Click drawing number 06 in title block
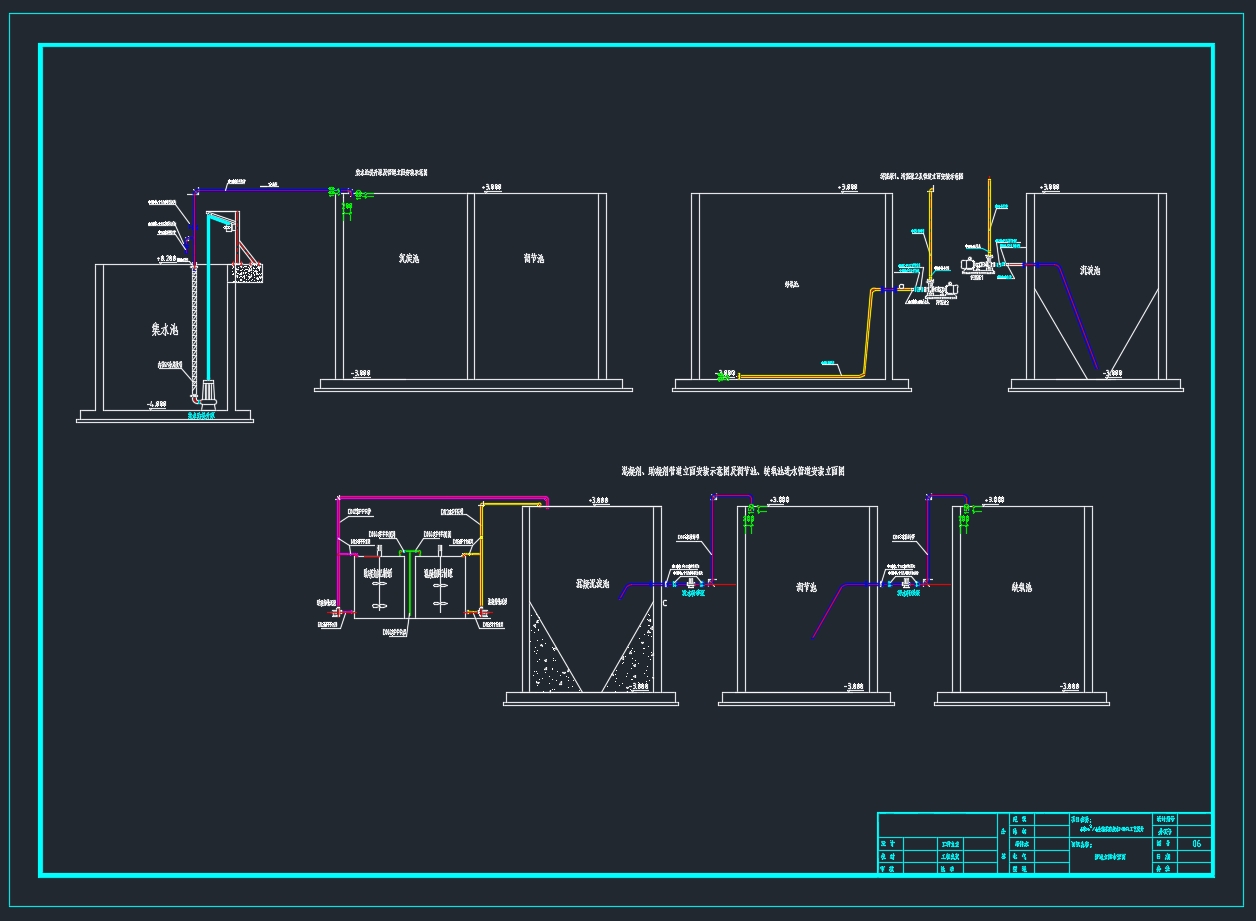Image resolution: width=1256 pixels, height=921 pixels. (x=1196, y=844)
